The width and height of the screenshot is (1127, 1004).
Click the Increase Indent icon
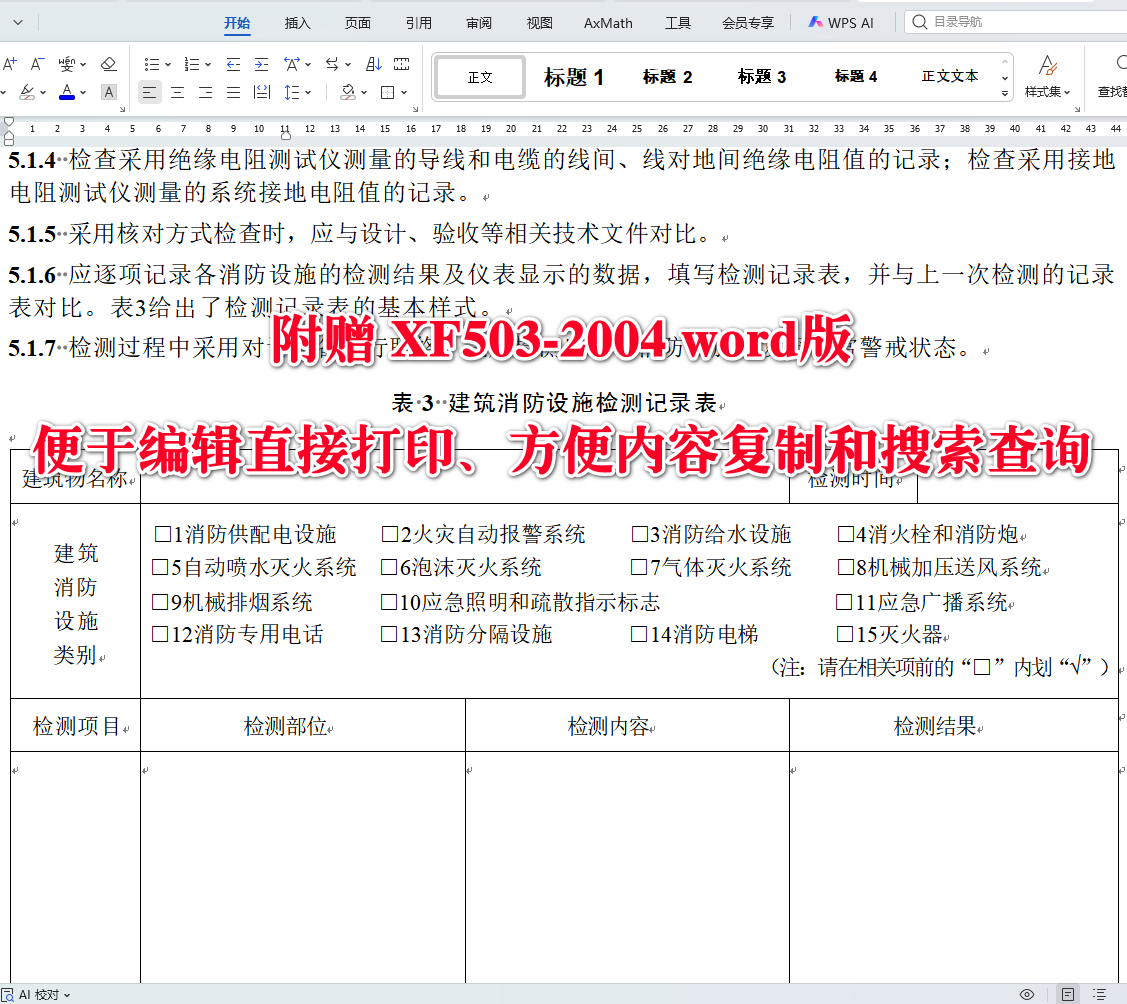pyautogui.click(x=261, y=64)
